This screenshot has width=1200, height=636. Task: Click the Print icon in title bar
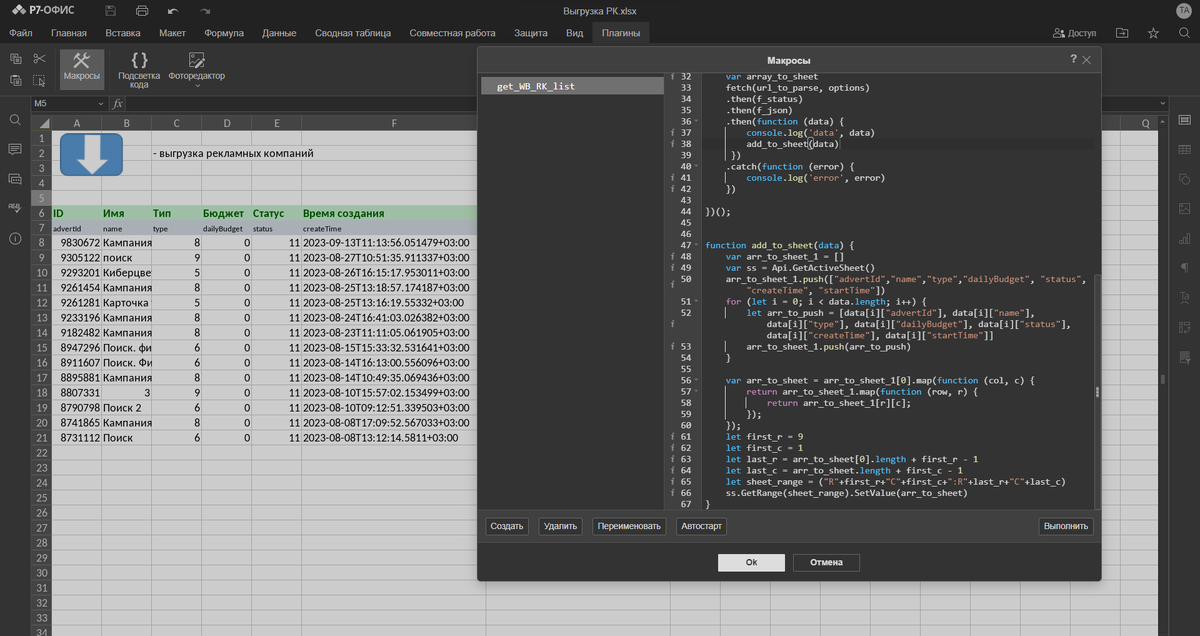point(142,11)
